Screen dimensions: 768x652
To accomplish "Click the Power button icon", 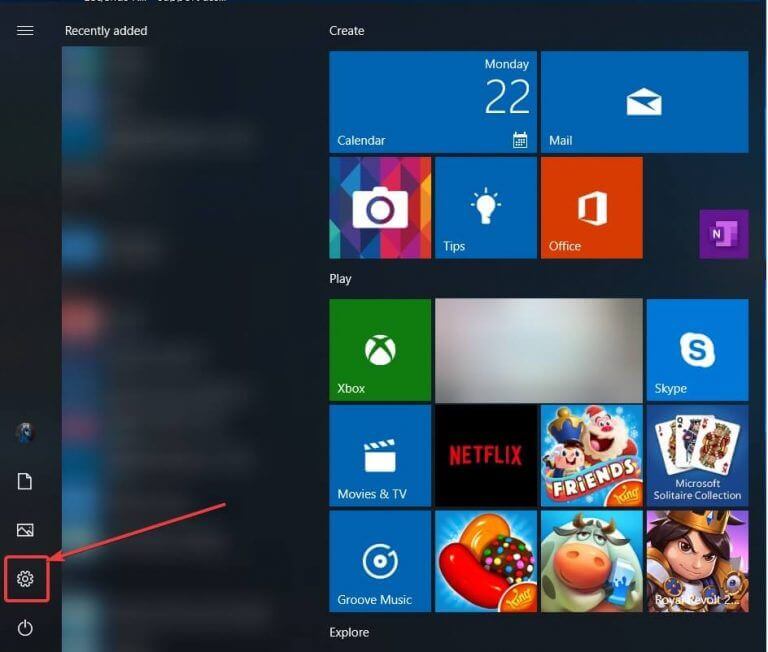I will [25, 628].
